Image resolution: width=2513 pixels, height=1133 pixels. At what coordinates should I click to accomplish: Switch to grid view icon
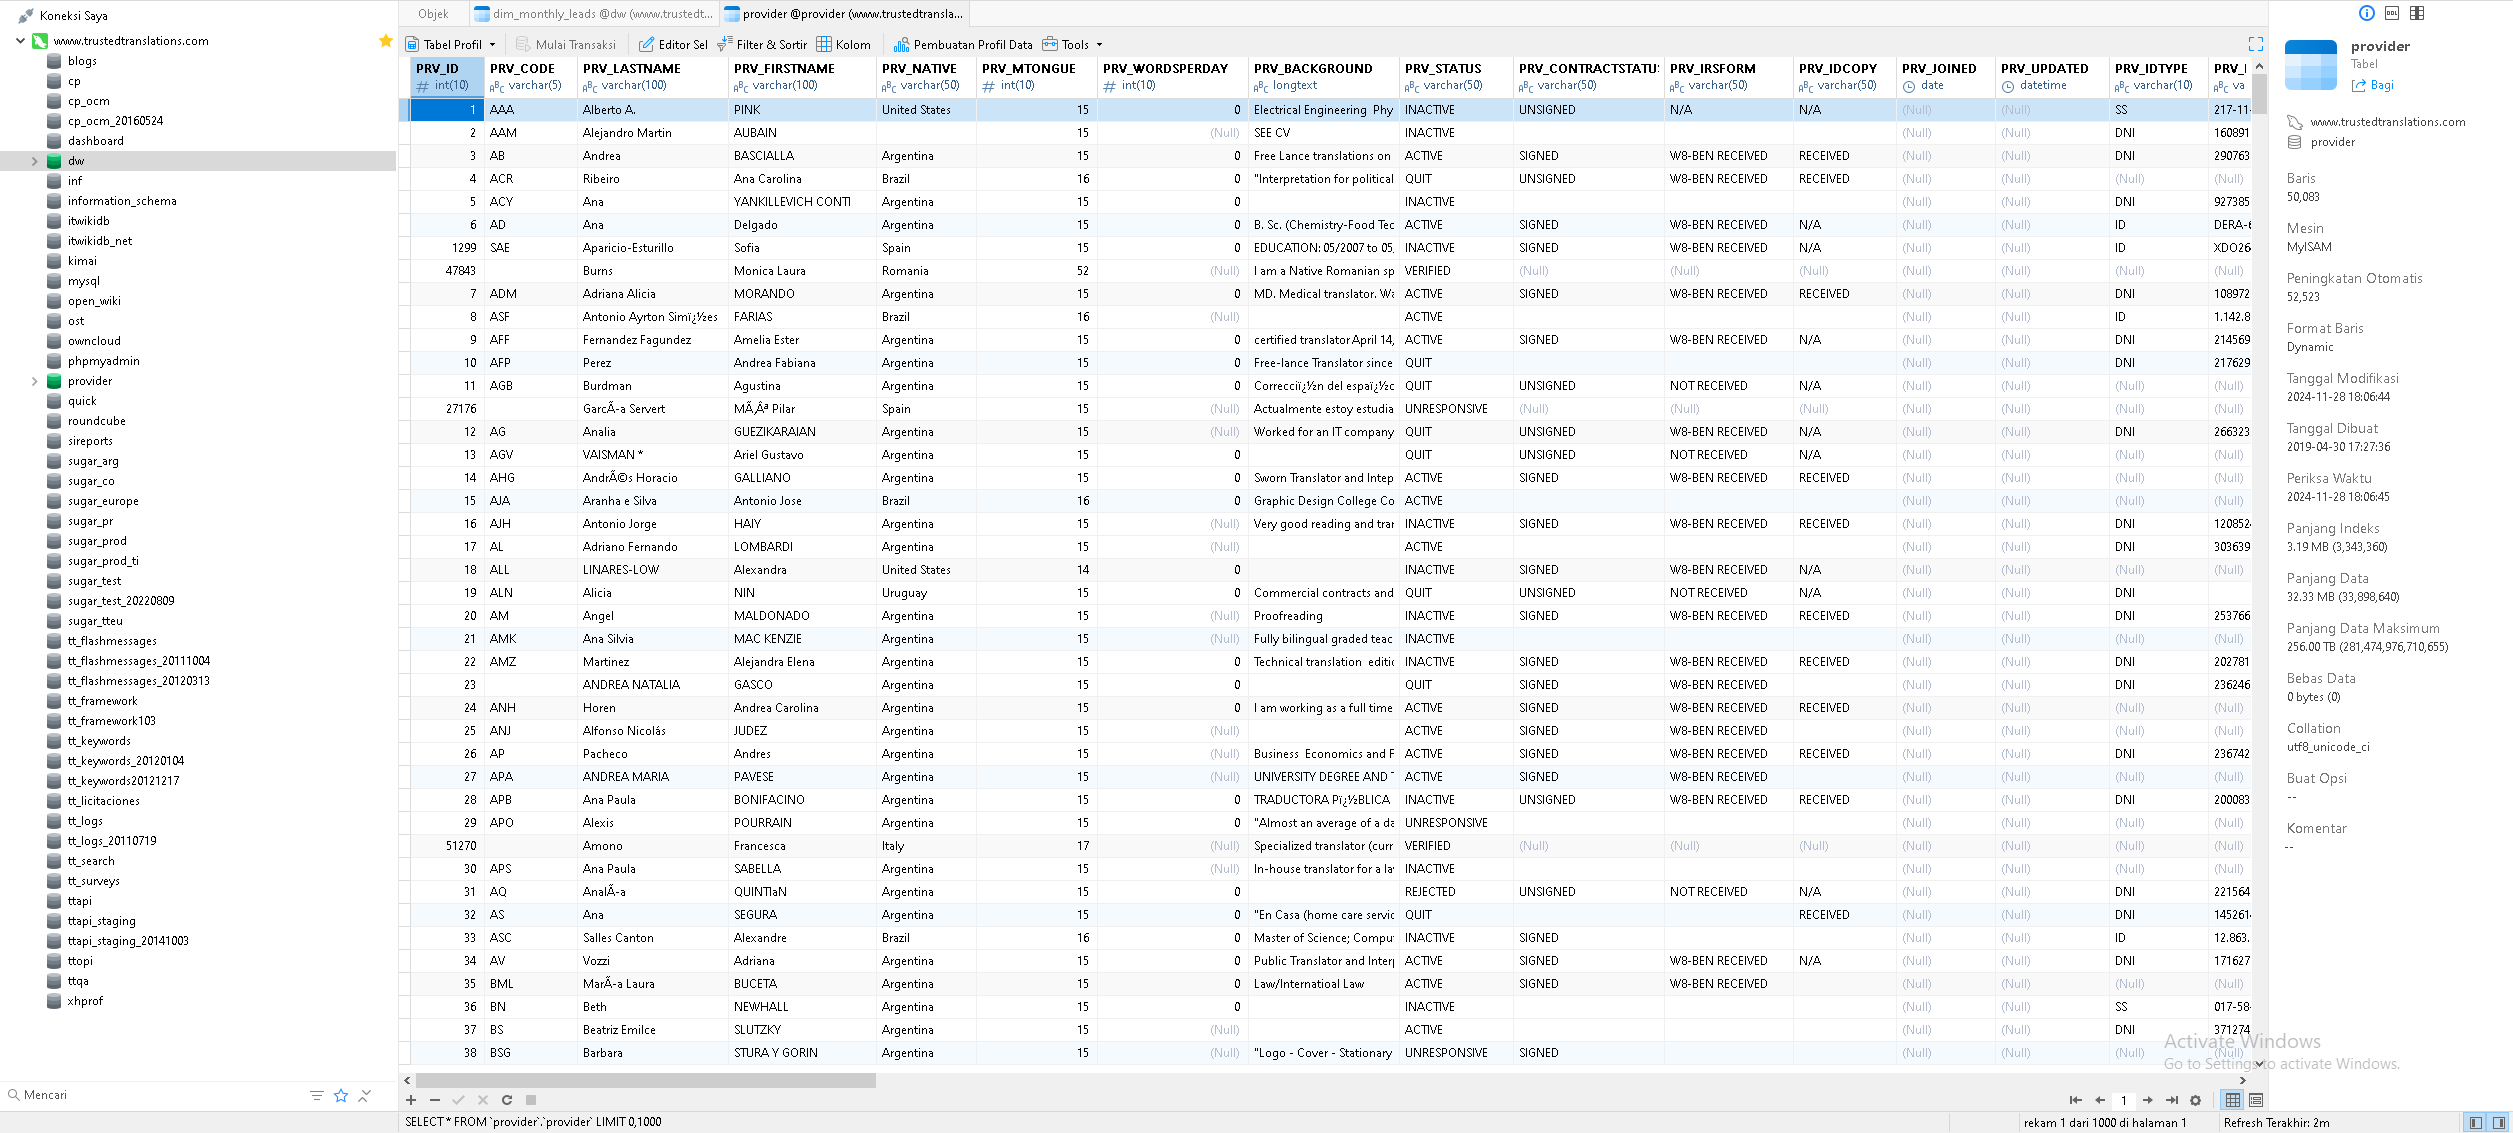tap(2233, 1100)
